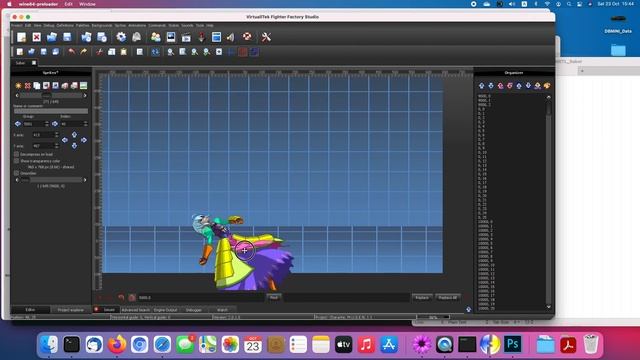The image size is (640, 360).
Task: Click the Replace All button
Action: click(x=448, y=298)
